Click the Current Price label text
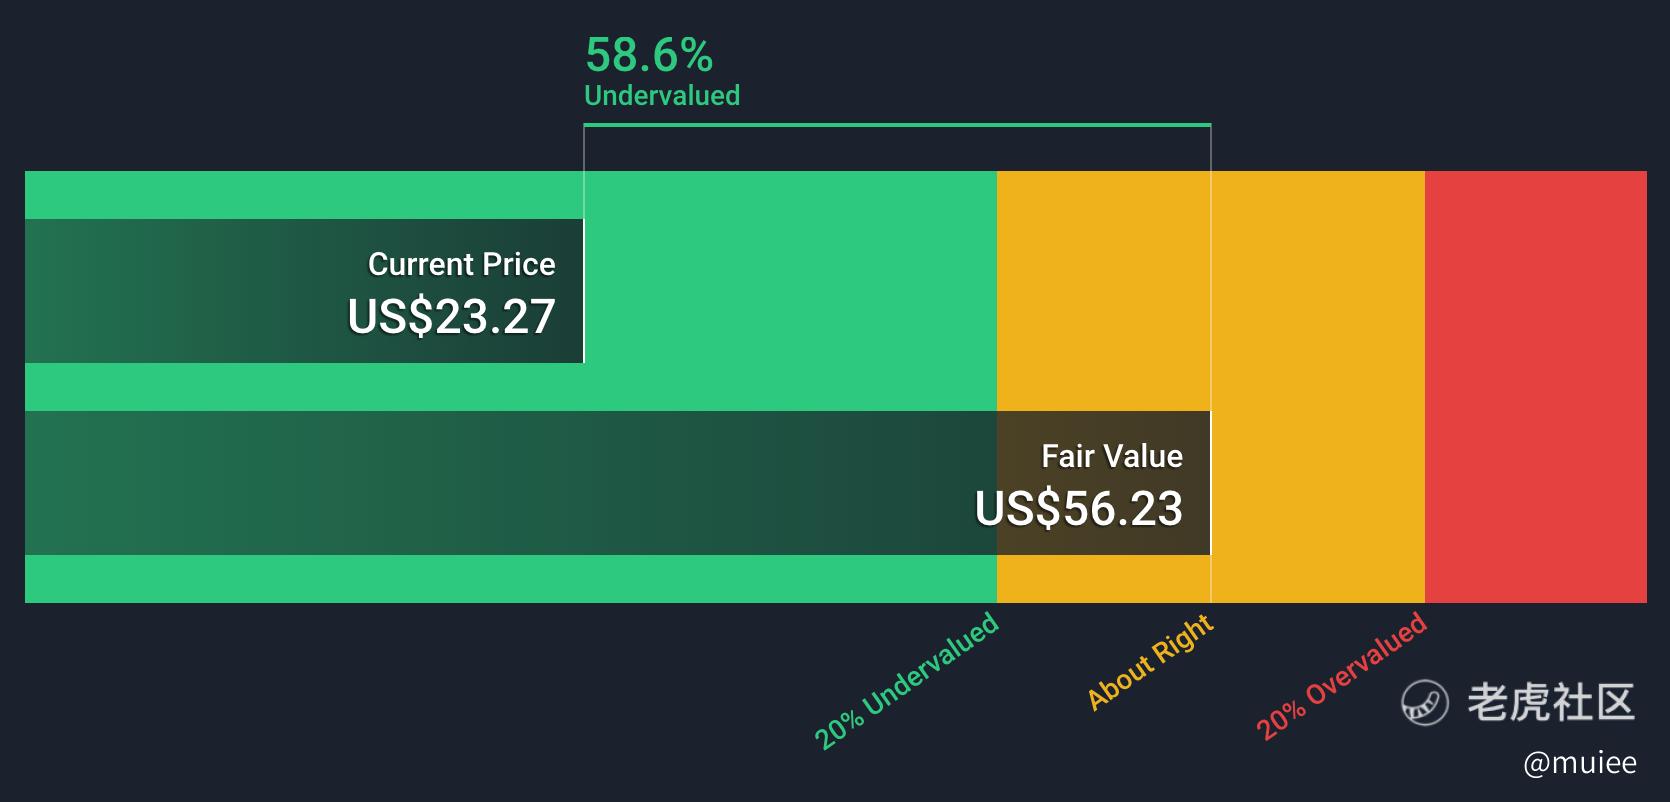1670x802 pixels. [x=461, y=265]
